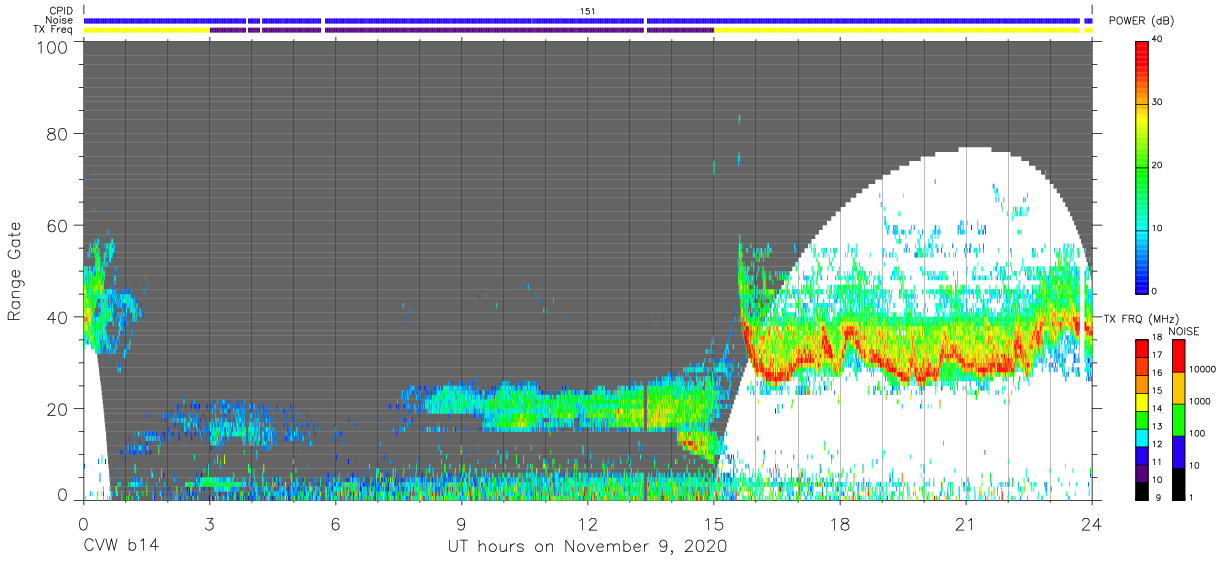1228x567 pixels.
Task: Select the purple section of the TX Freq strip
Action: (462, 30)
